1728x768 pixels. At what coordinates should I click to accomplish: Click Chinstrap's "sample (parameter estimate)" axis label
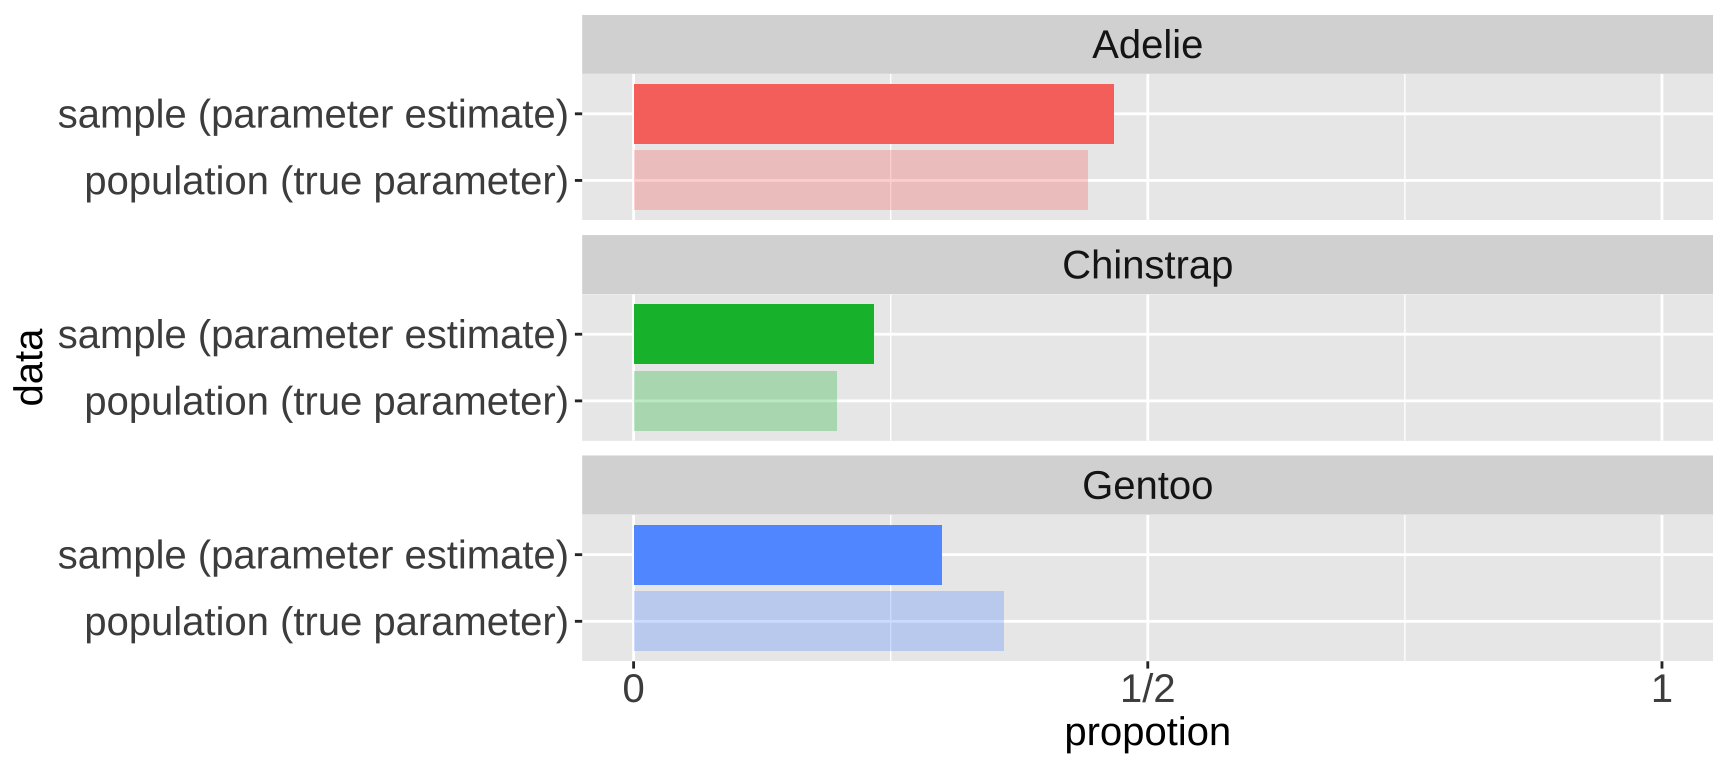click(x=313, y=335)
